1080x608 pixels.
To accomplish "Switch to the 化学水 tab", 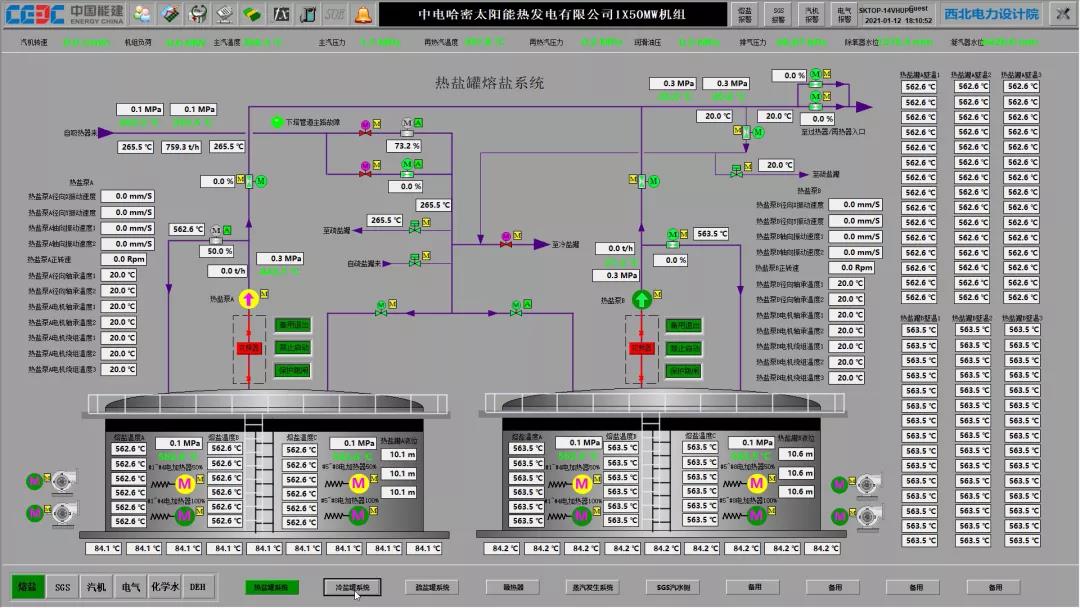I will tap(164, 587).
